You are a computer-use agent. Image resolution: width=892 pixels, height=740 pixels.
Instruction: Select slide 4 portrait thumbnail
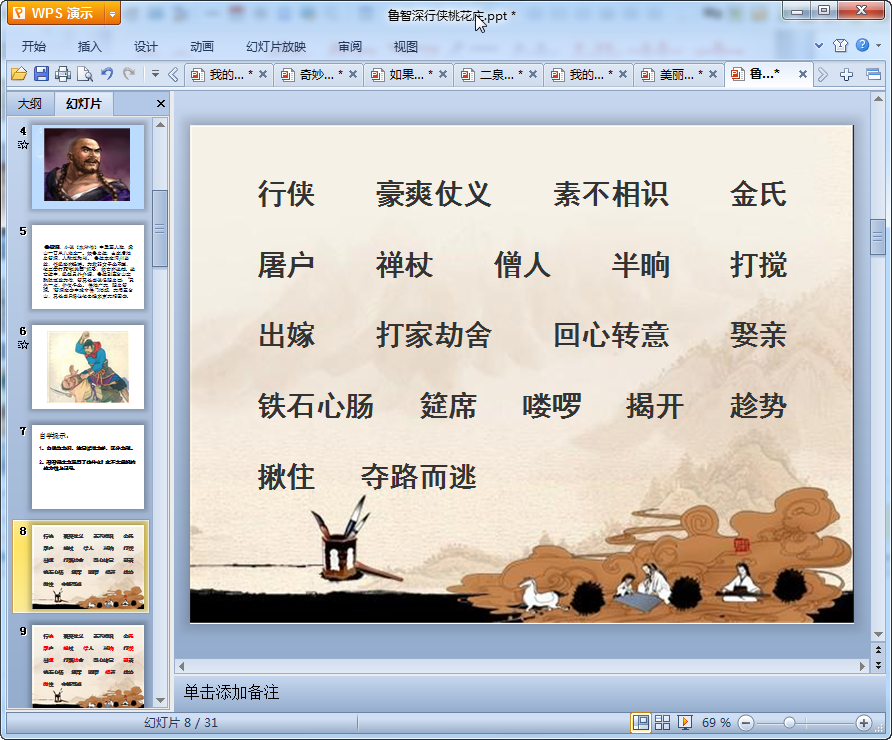click(x=88, y=166)
